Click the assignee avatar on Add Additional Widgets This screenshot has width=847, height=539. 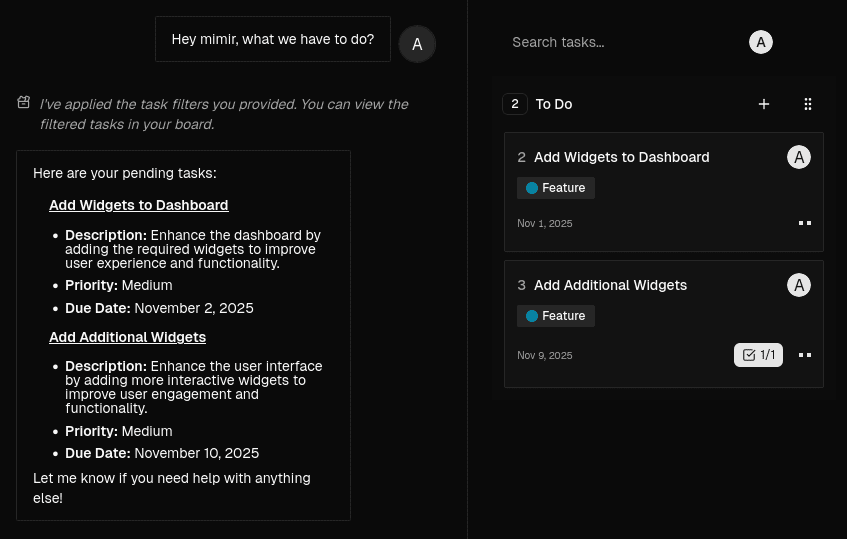799,285
